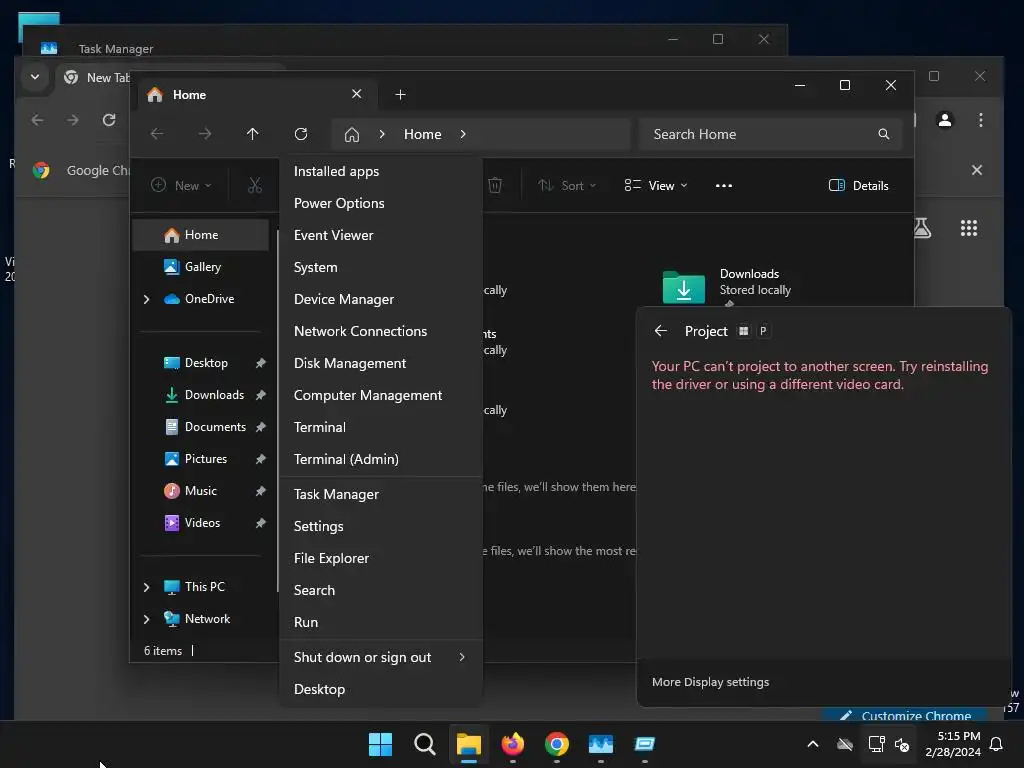Open pinned Music in sidebar
The height and width of the screenshot is (768, 1024).
[200, 491]
